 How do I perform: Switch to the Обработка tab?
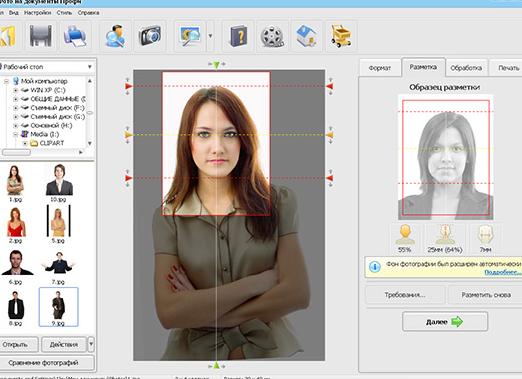(466, 68)
